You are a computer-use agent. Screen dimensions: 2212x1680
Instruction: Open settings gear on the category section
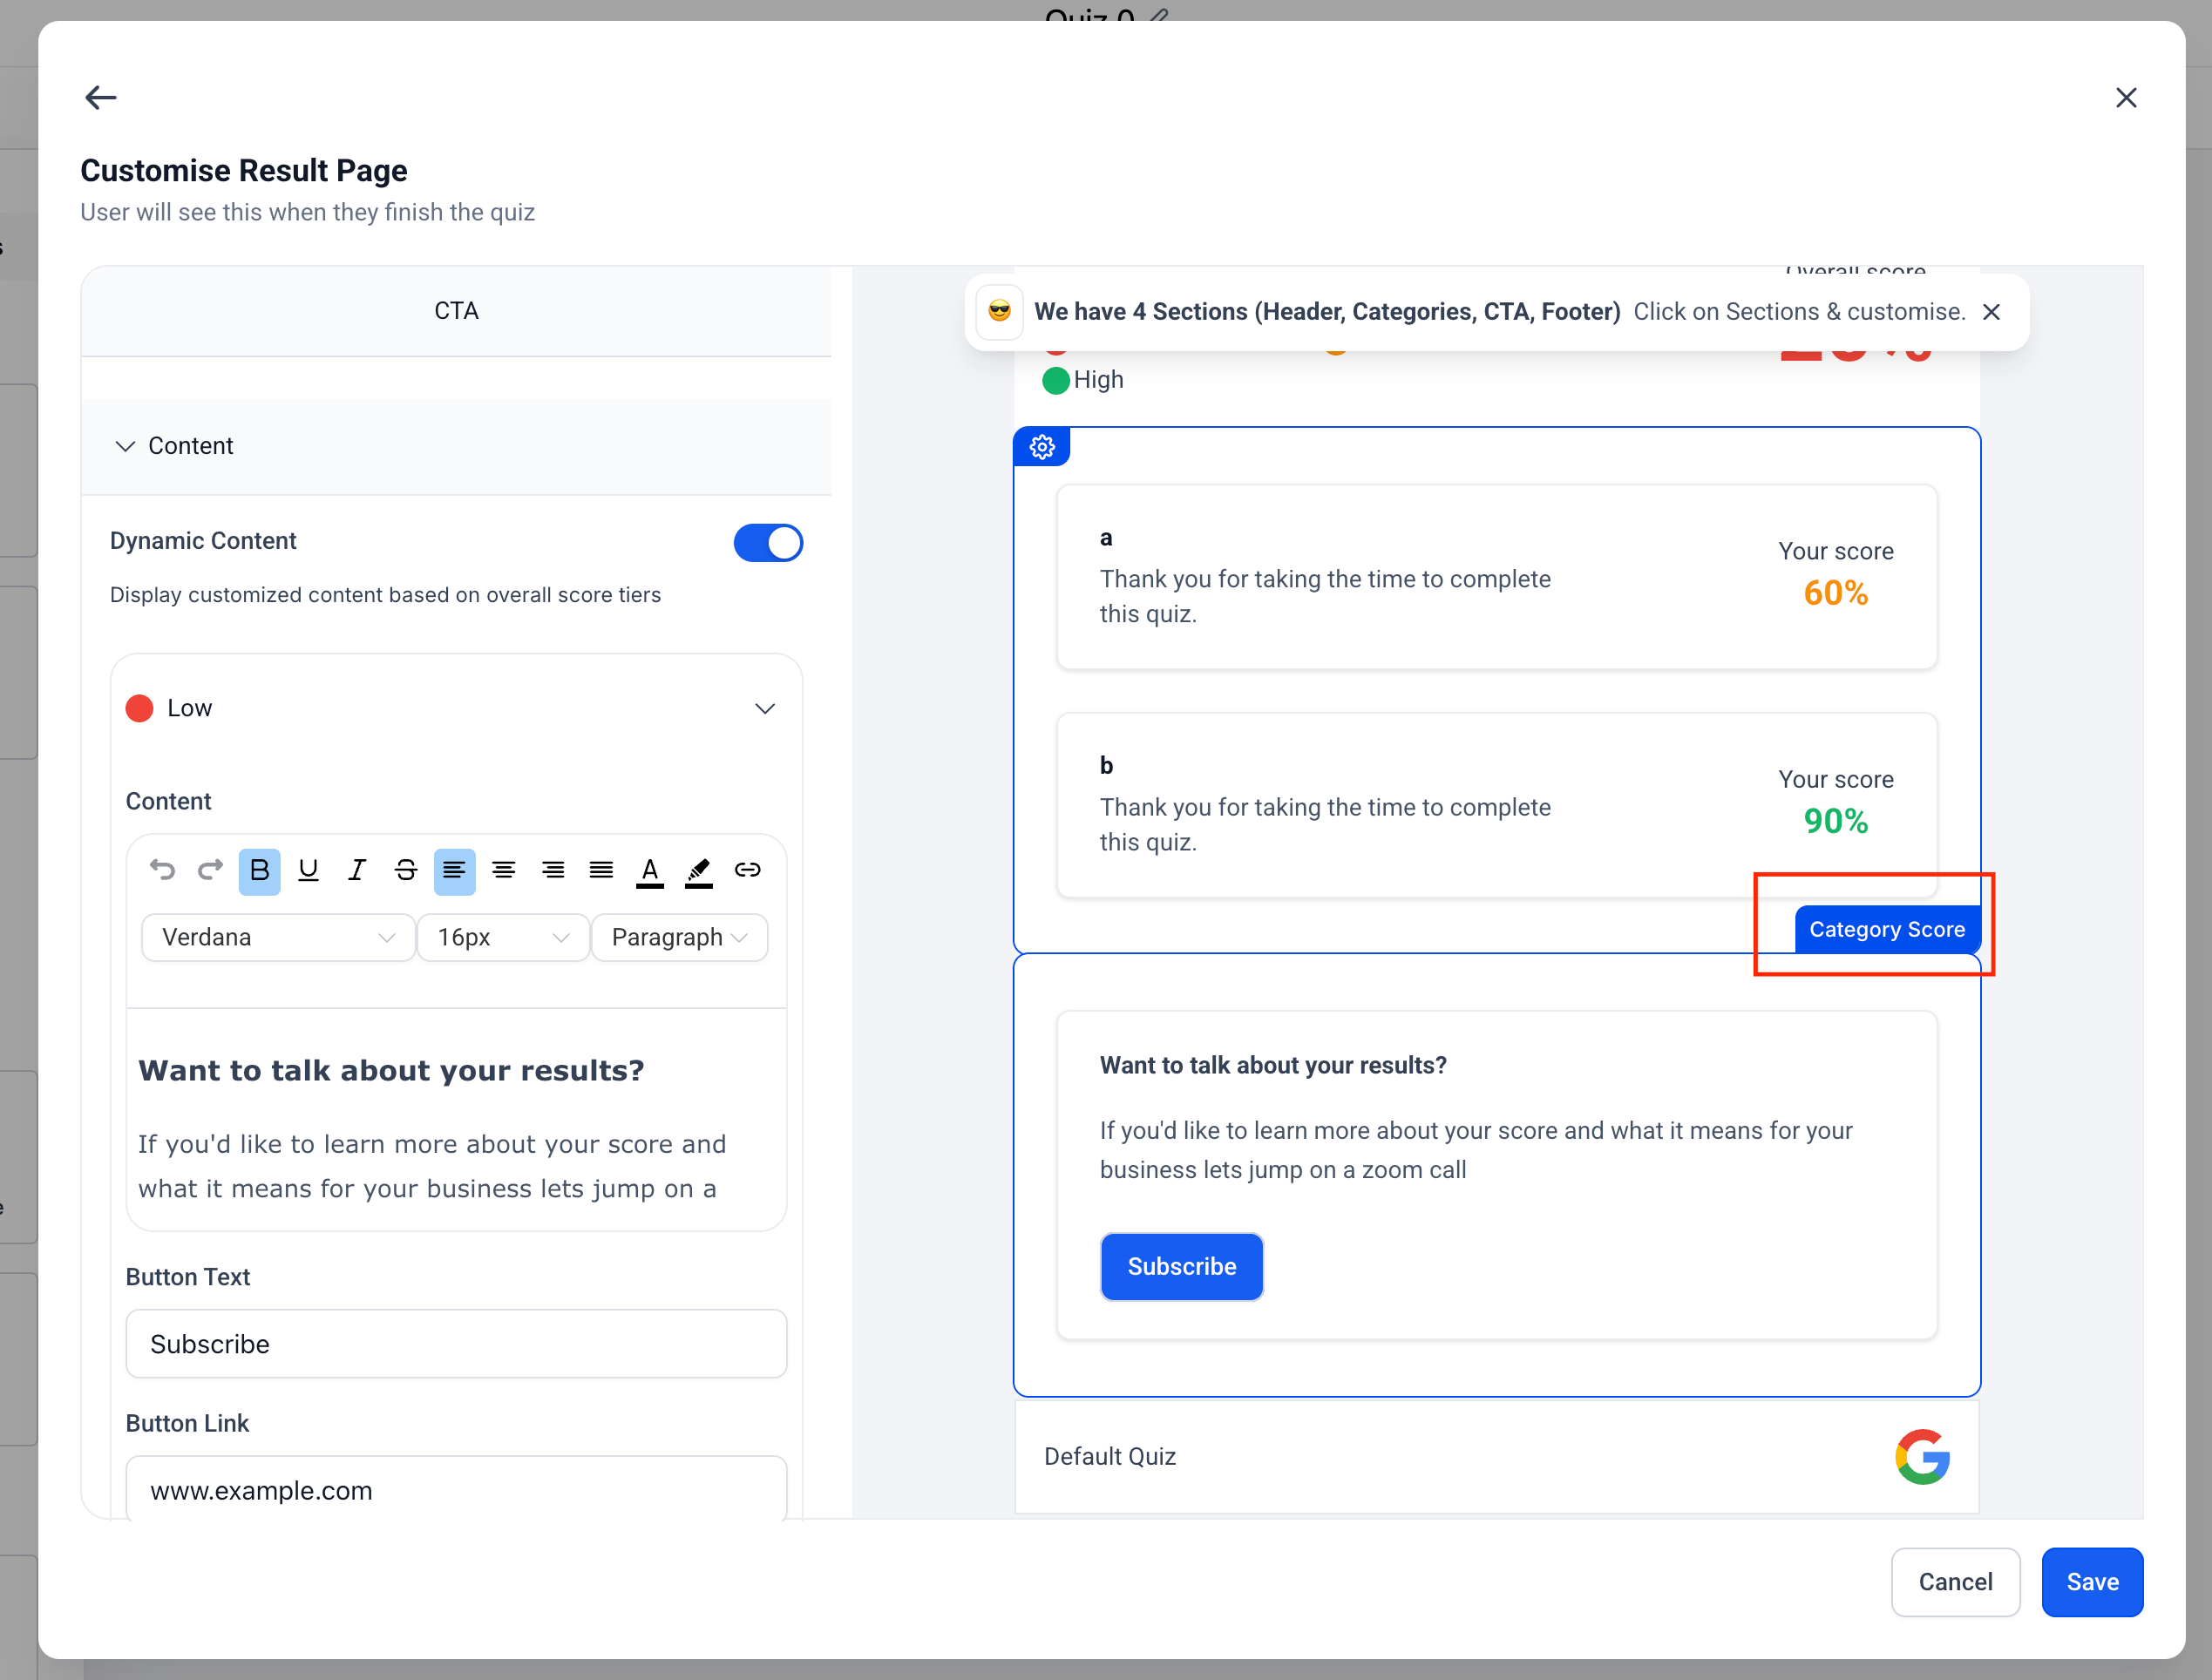(x=1042, y=447)
